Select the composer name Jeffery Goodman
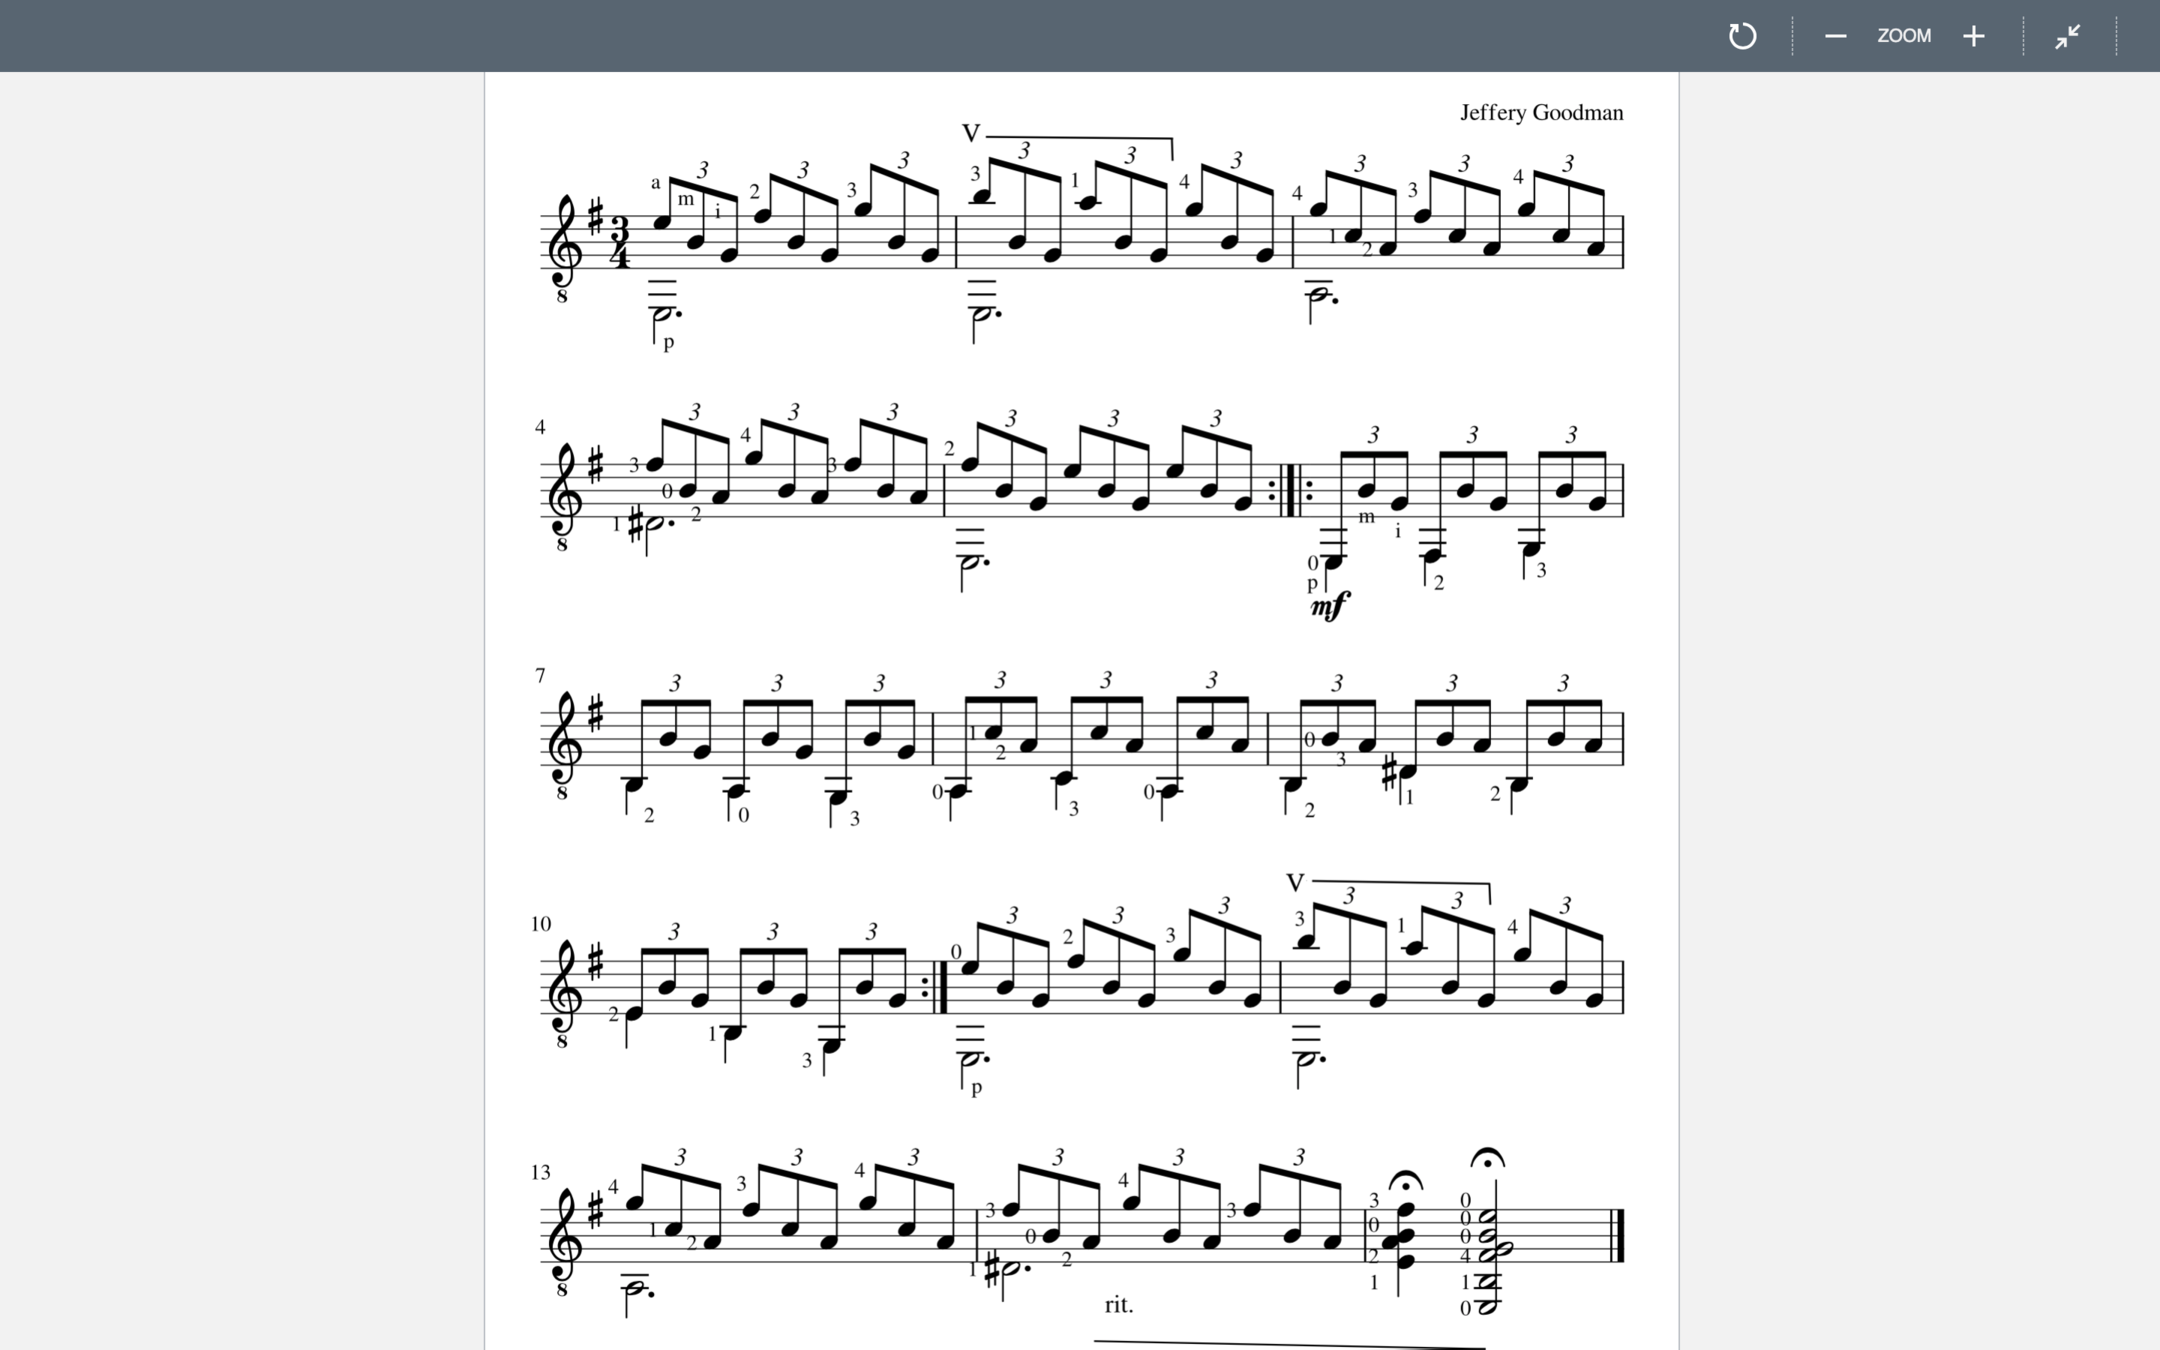Image resolution: width=2160 pixels, height=1350 pixels. (1541, 113)
